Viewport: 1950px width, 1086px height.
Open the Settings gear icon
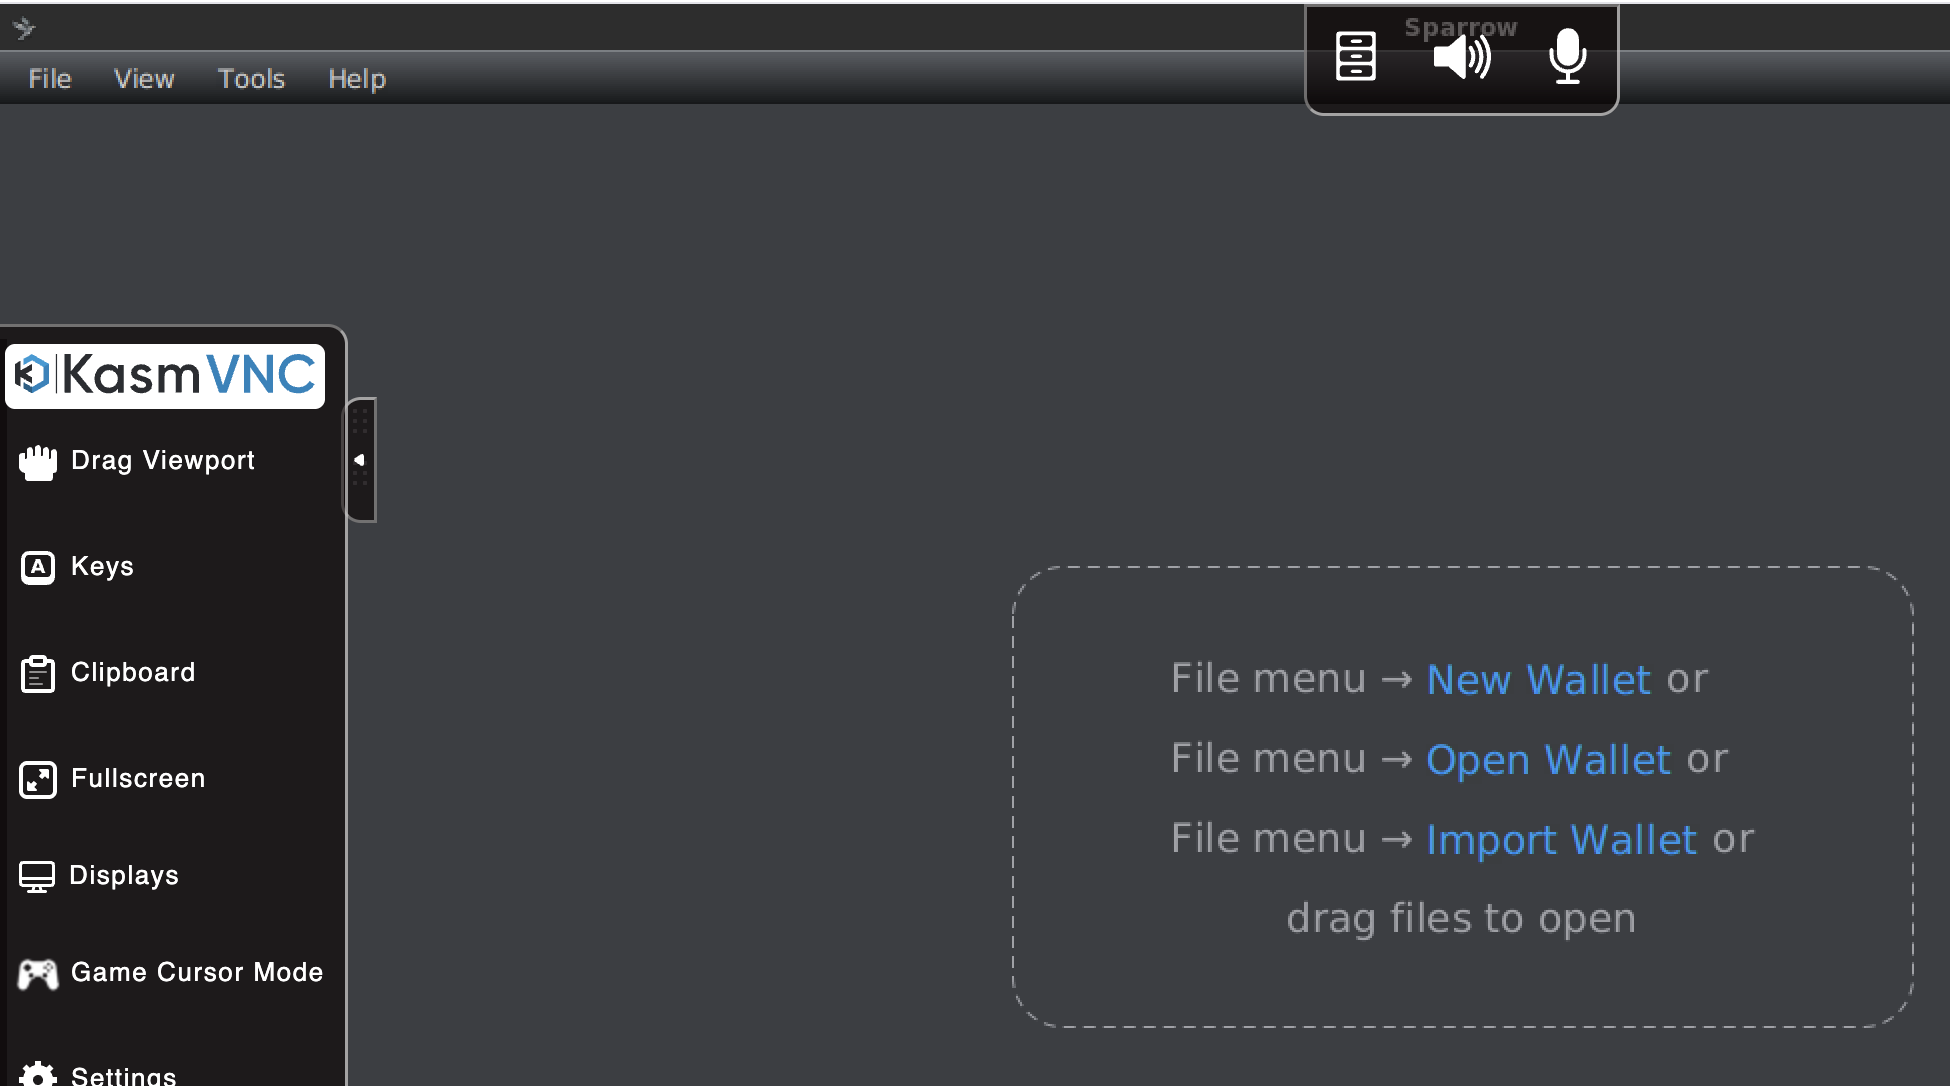pos(38,1074)
